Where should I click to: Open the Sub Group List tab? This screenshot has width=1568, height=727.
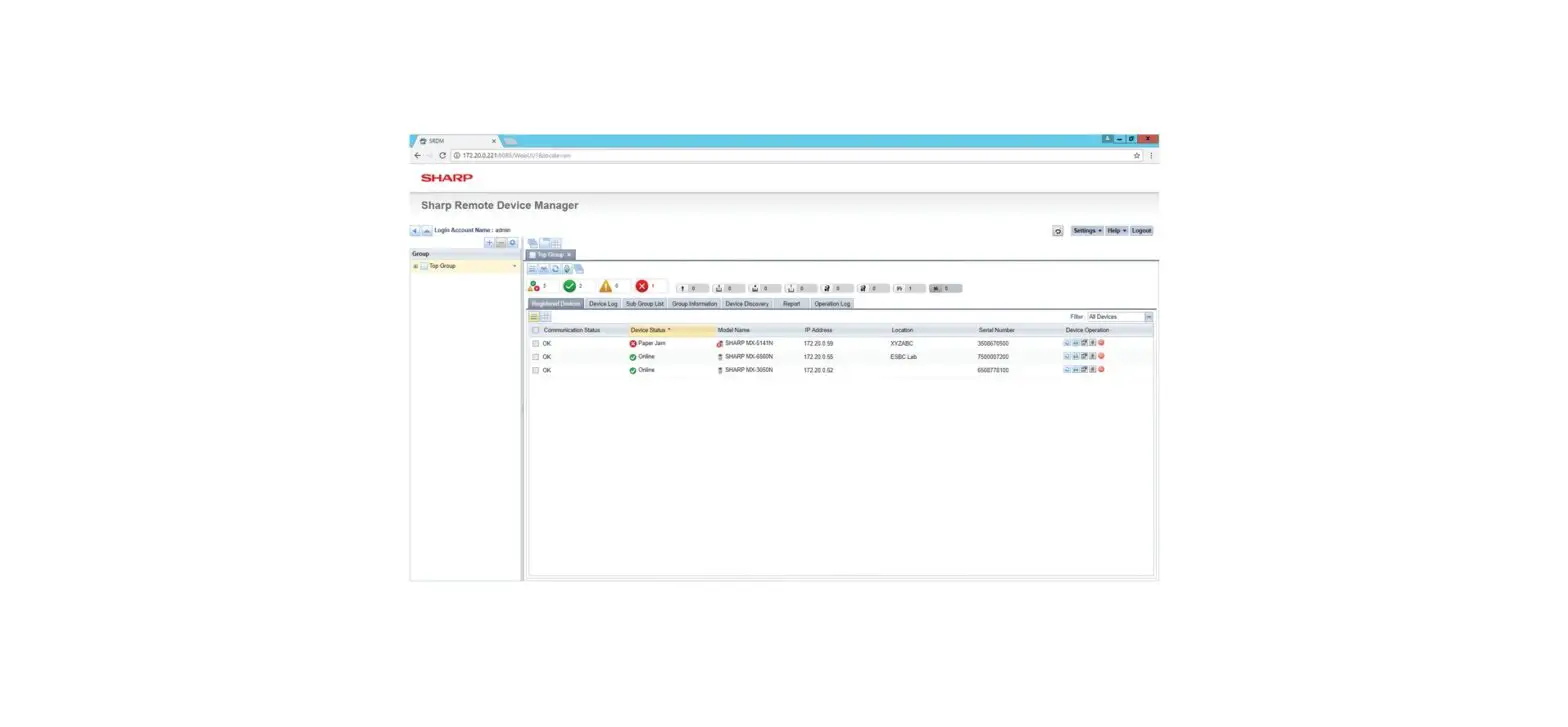coord(645,303)
